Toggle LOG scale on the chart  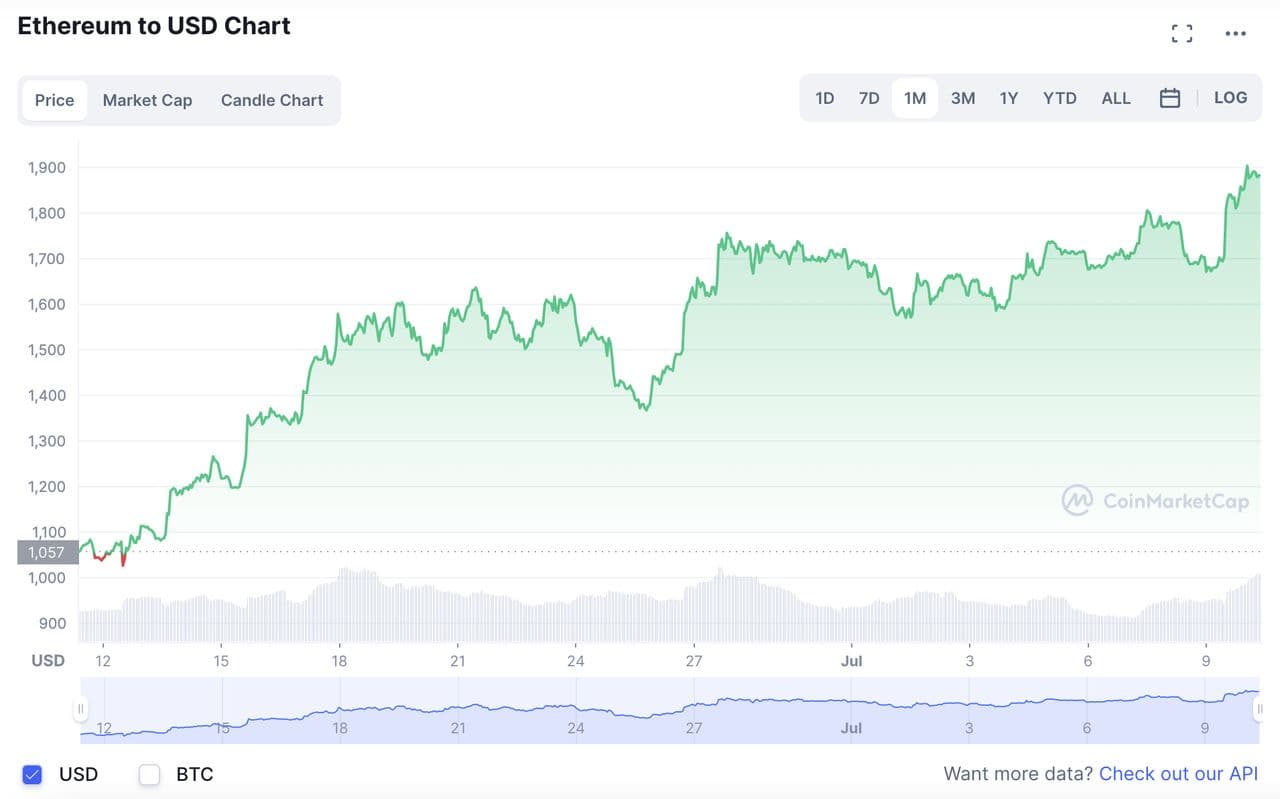(x=1230, y=98)
